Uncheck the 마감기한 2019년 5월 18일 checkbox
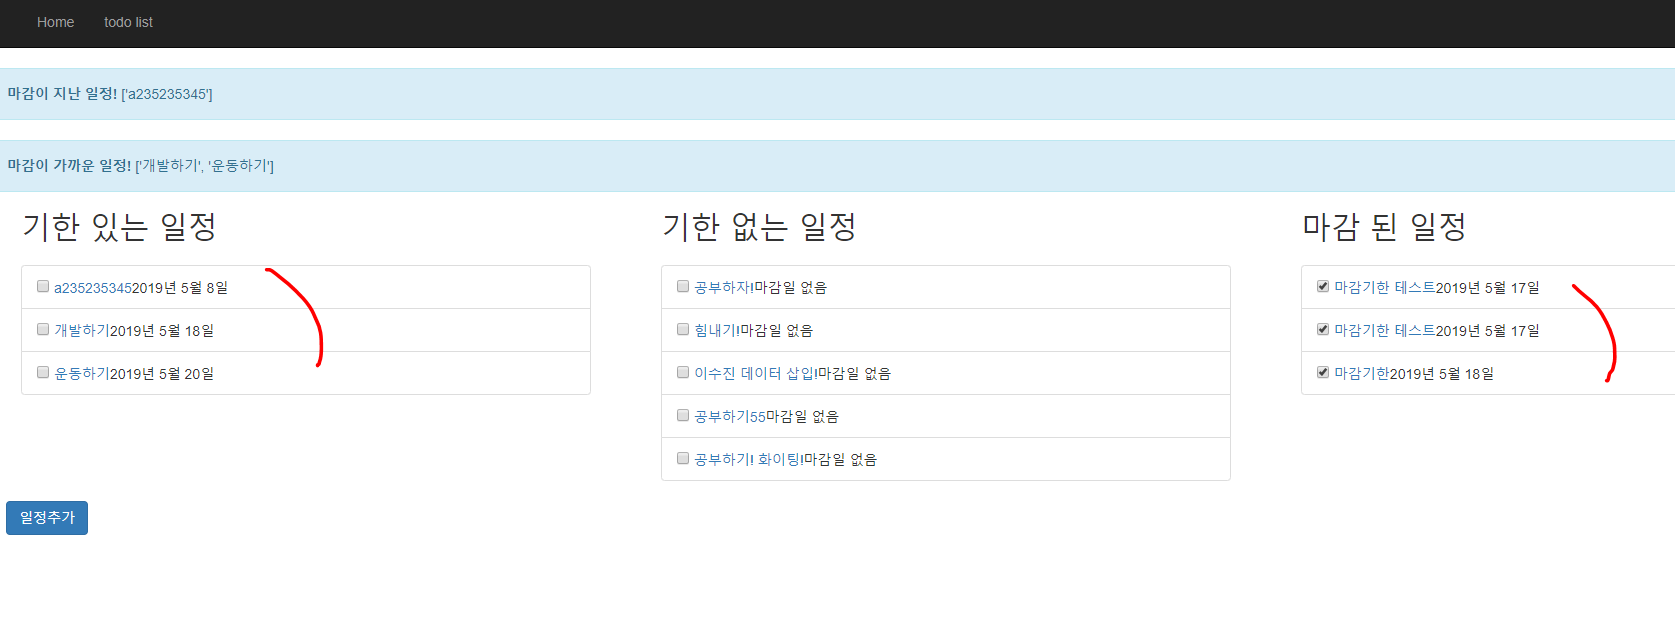1675x627 pixels. click(x=1323, y=372)
